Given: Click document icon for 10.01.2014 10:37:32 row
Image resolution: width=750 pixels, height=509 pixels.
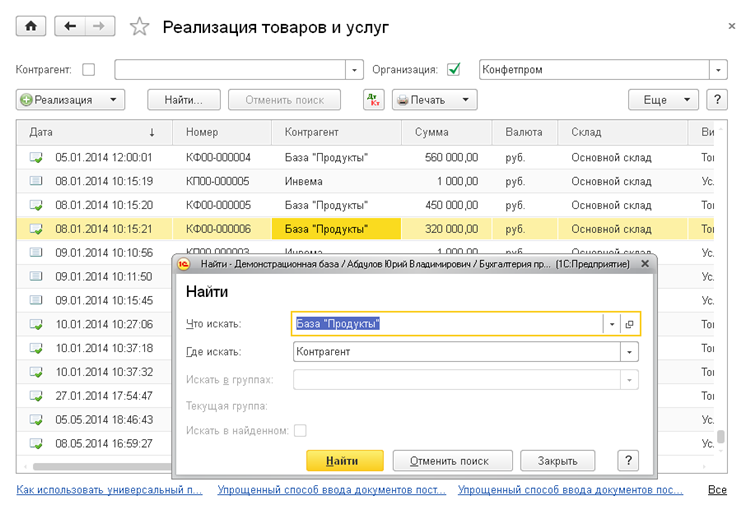Looking at the screenshot, I should coord(36,372).
